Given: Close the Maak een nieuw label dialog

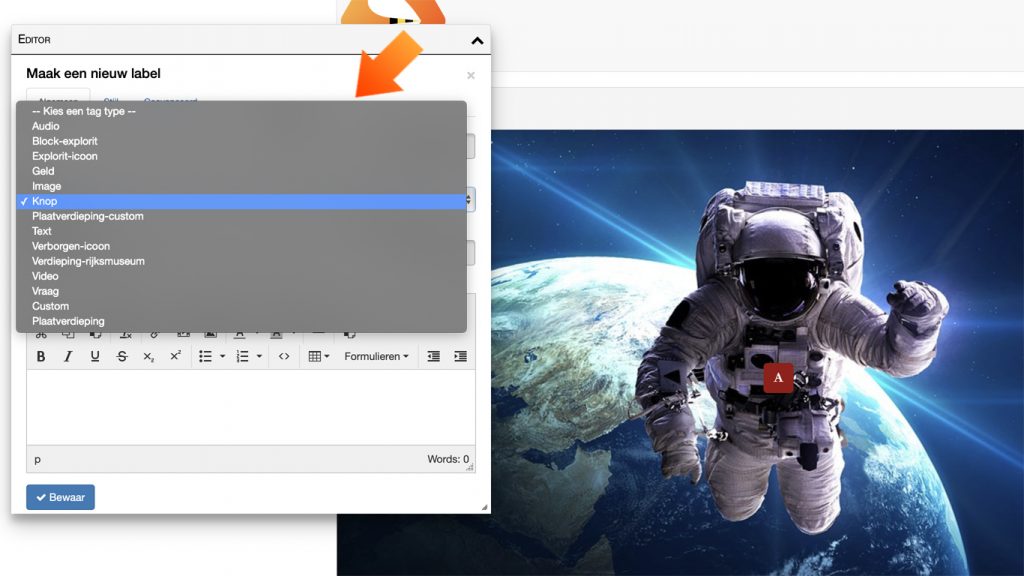Looking at the screenshot, I should pyautogui.click(x=471, y=76).
